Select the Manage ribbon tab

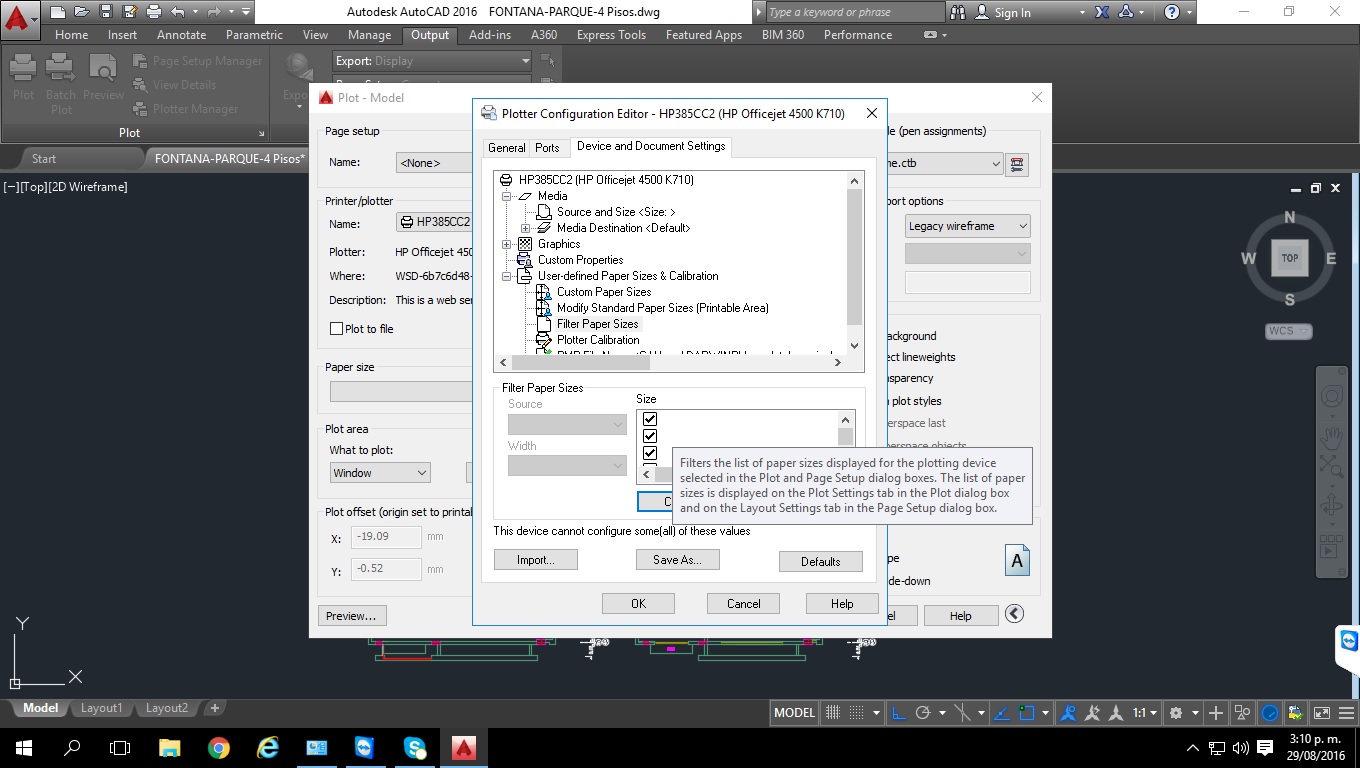point(369,34)
